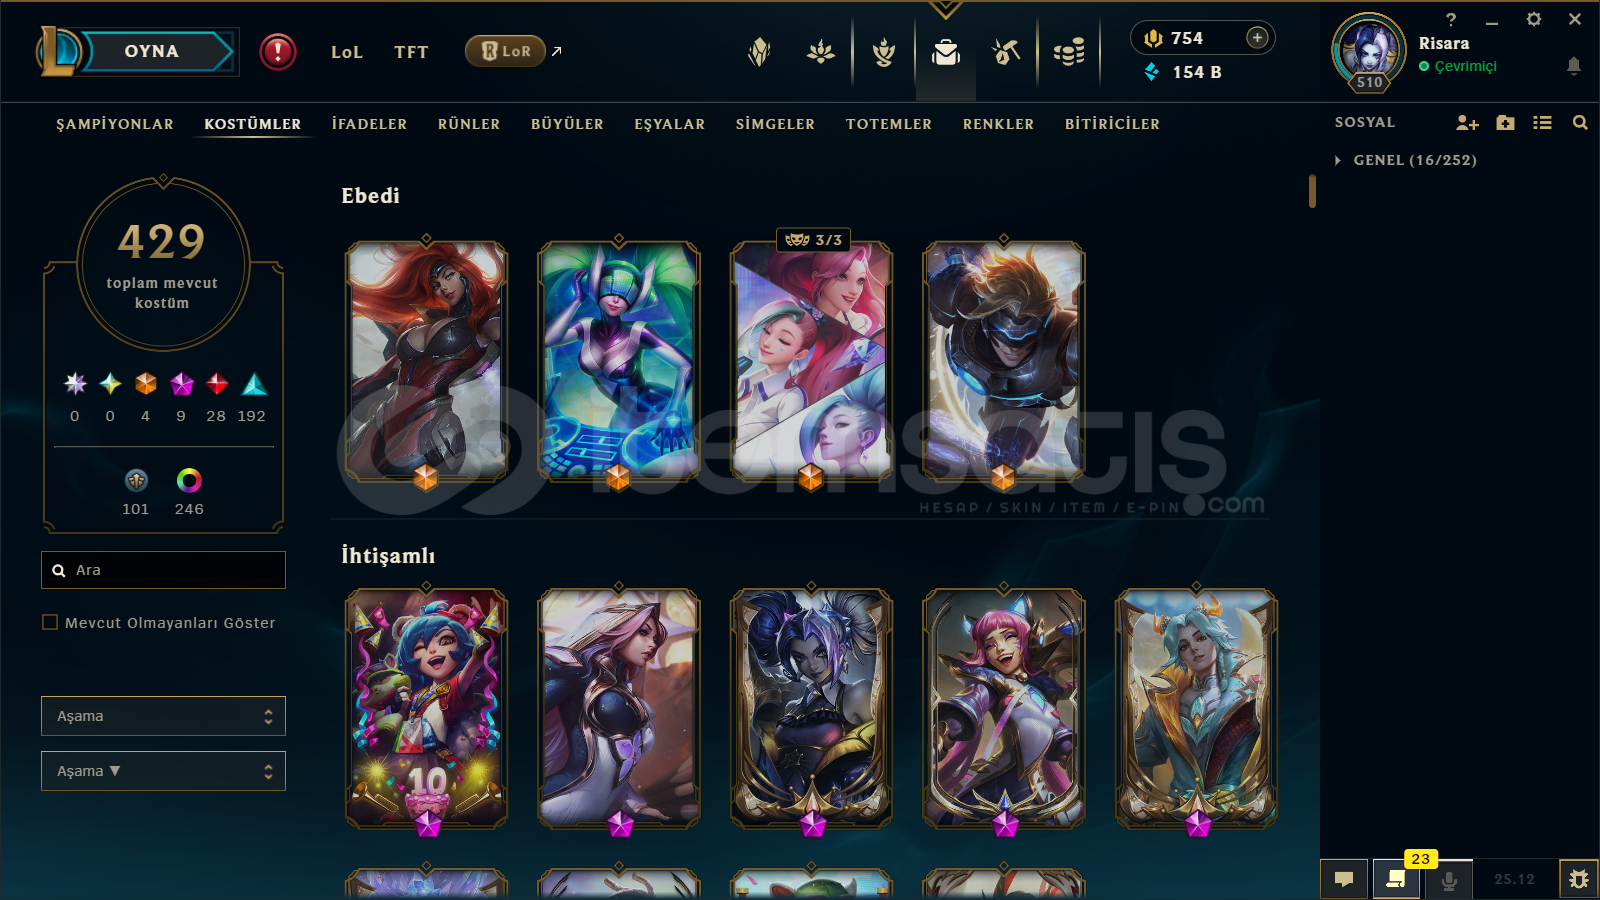Click the Ara search field
Image resolution: width=1600 pixels, height=900 pixels.
pos(163,570)
